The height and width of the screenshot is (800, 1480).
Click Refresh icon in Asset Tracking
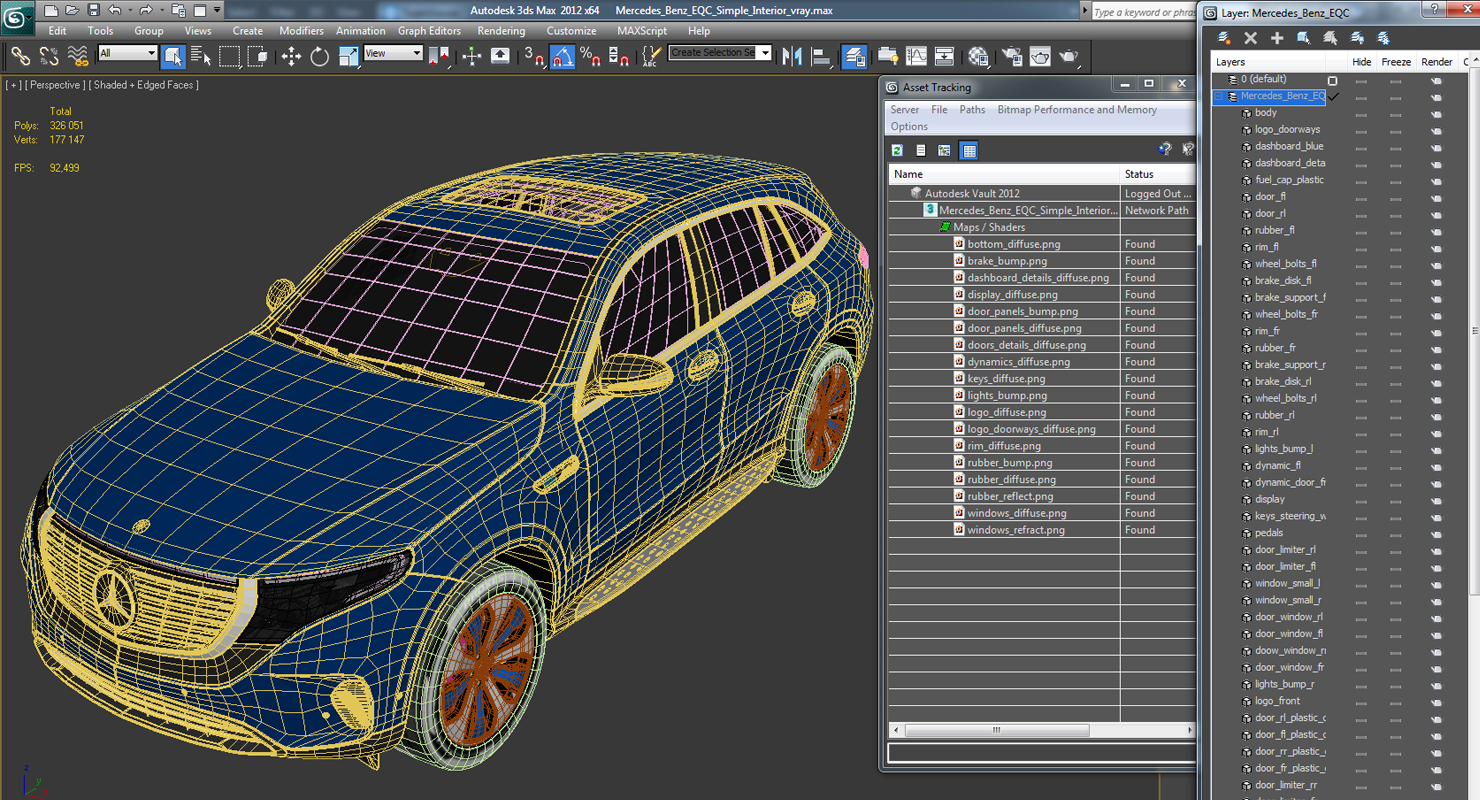point(897,150)
